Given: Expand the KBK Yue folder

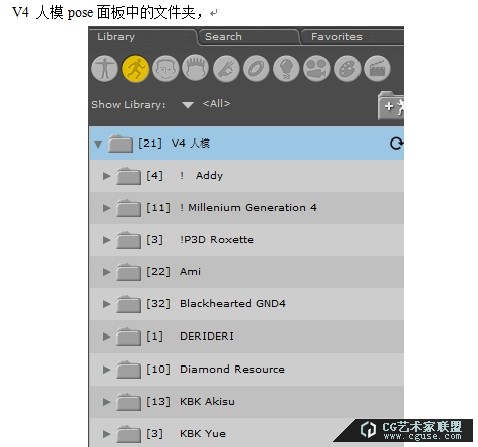Looking at the screenshot, I should coord(106,434).
